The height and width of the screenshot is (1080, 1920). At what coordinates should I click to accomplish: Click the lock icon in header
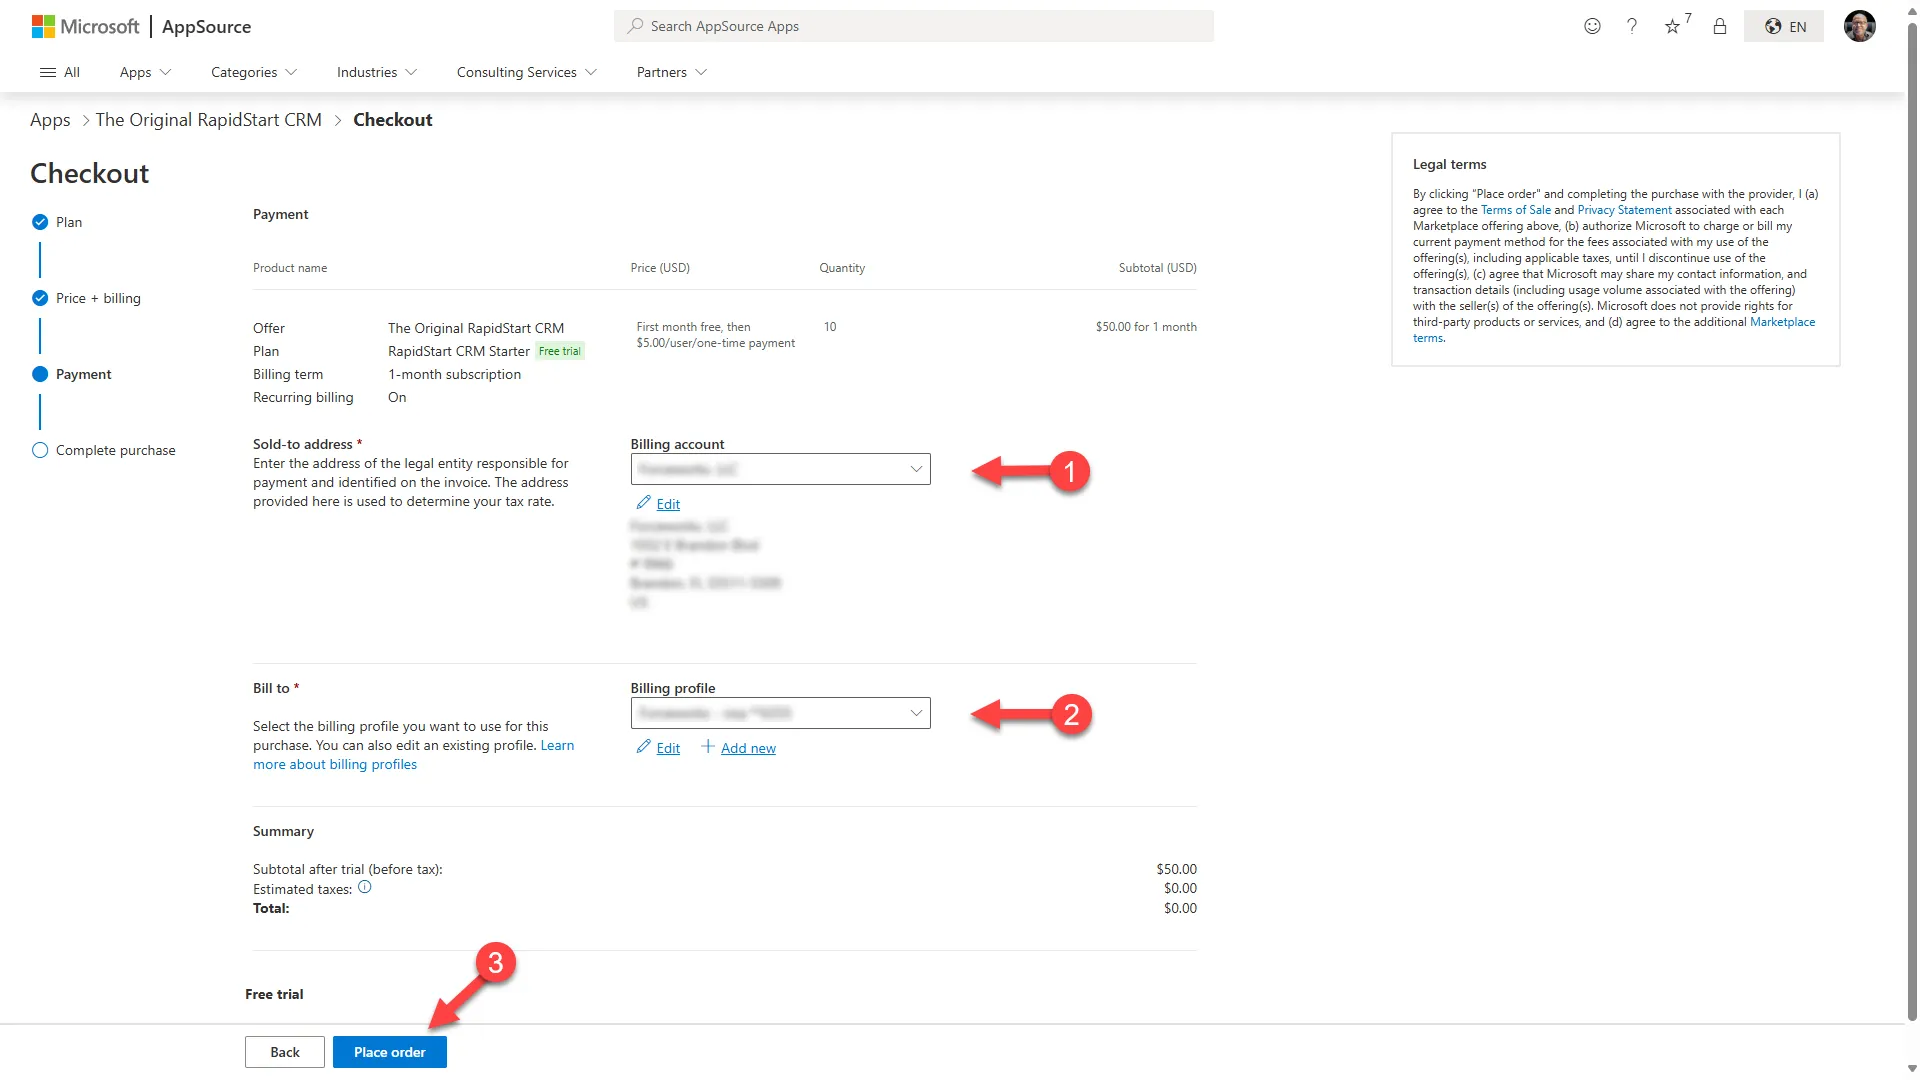[x=1720, y=26]
